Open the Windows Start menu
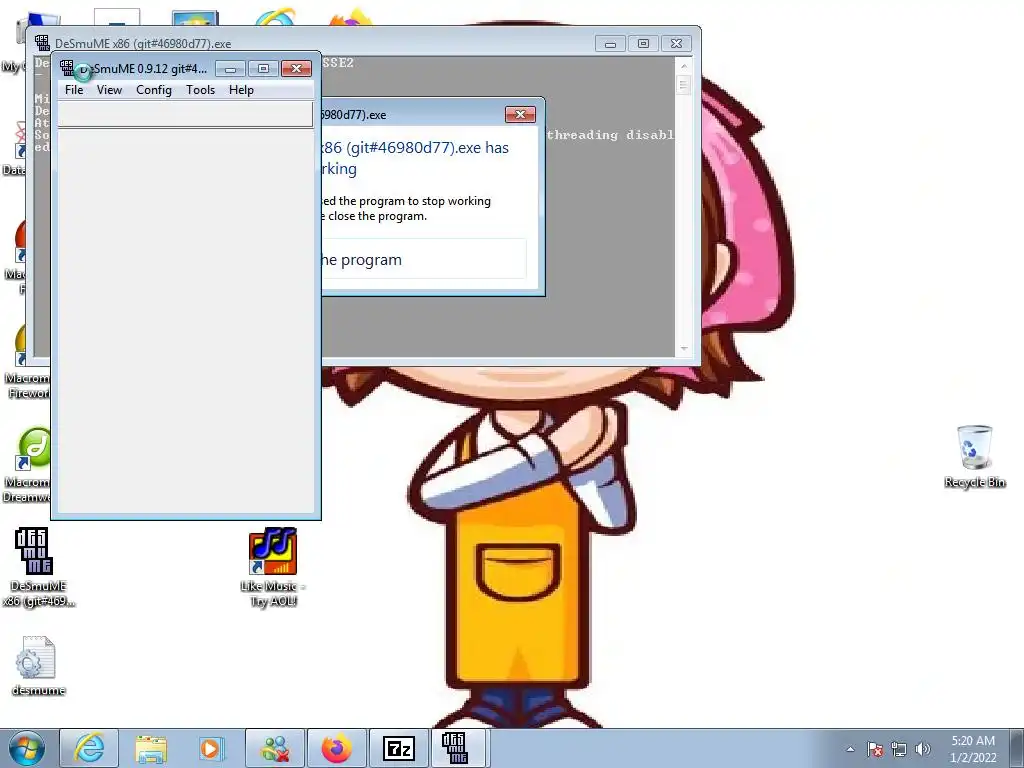Viewport: 1024px width, 768px height. coord(27,748)
